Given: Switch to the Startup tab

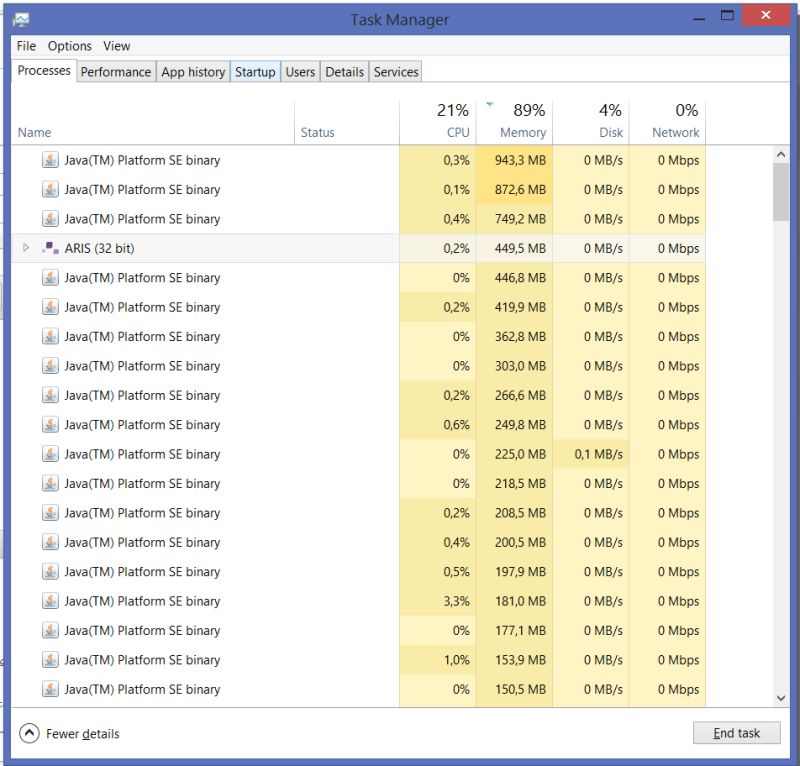Looking at the screenshot, I should [255, 71].
